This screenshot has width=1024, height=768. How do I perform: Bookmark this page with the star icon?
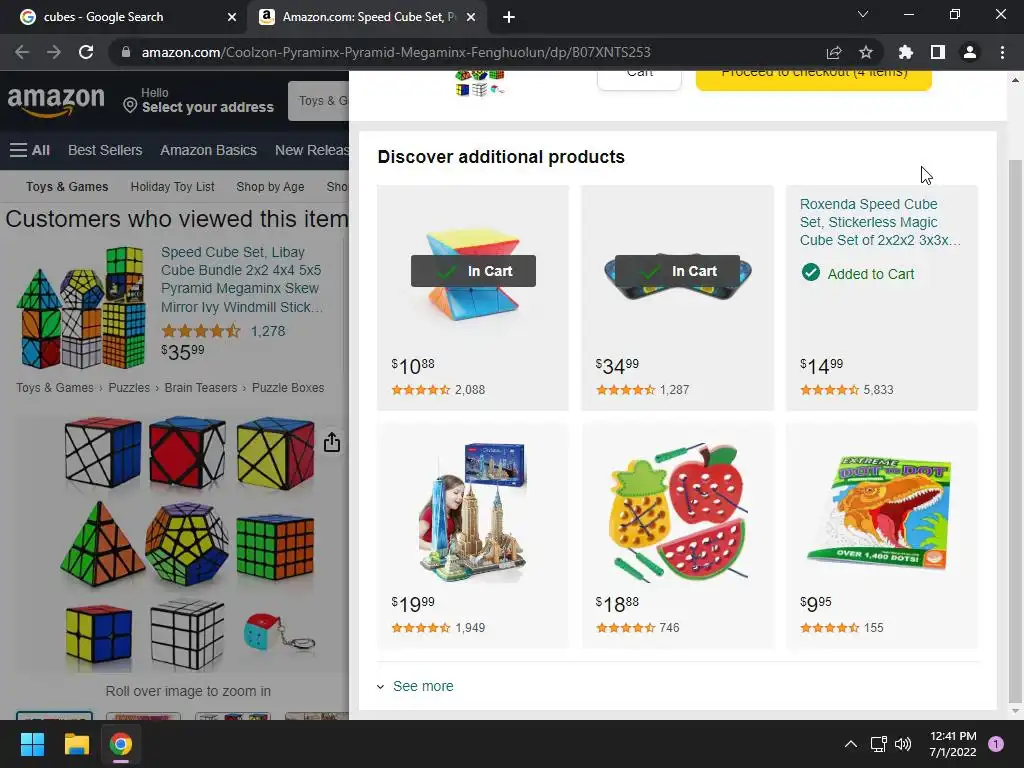click(x=865, y=52)
